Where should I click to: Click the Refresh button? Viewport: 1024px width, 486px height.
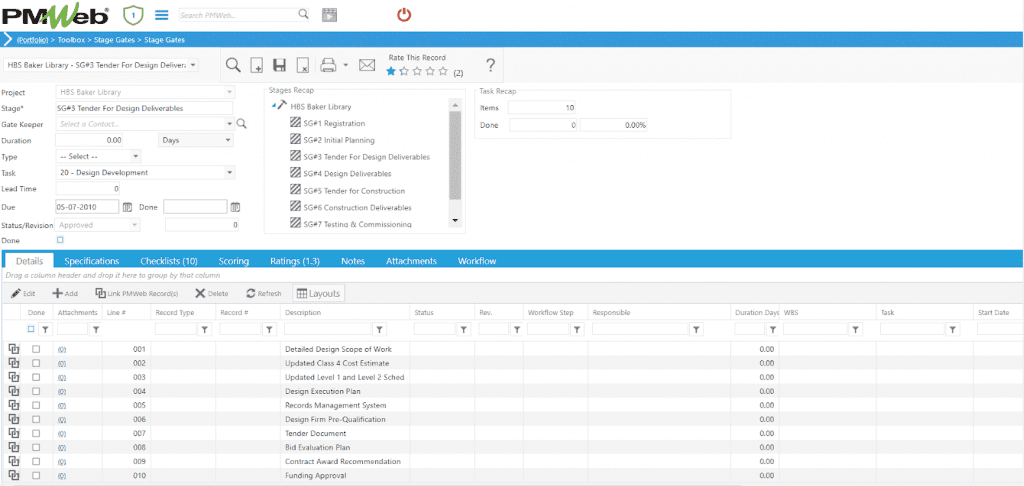263,293
